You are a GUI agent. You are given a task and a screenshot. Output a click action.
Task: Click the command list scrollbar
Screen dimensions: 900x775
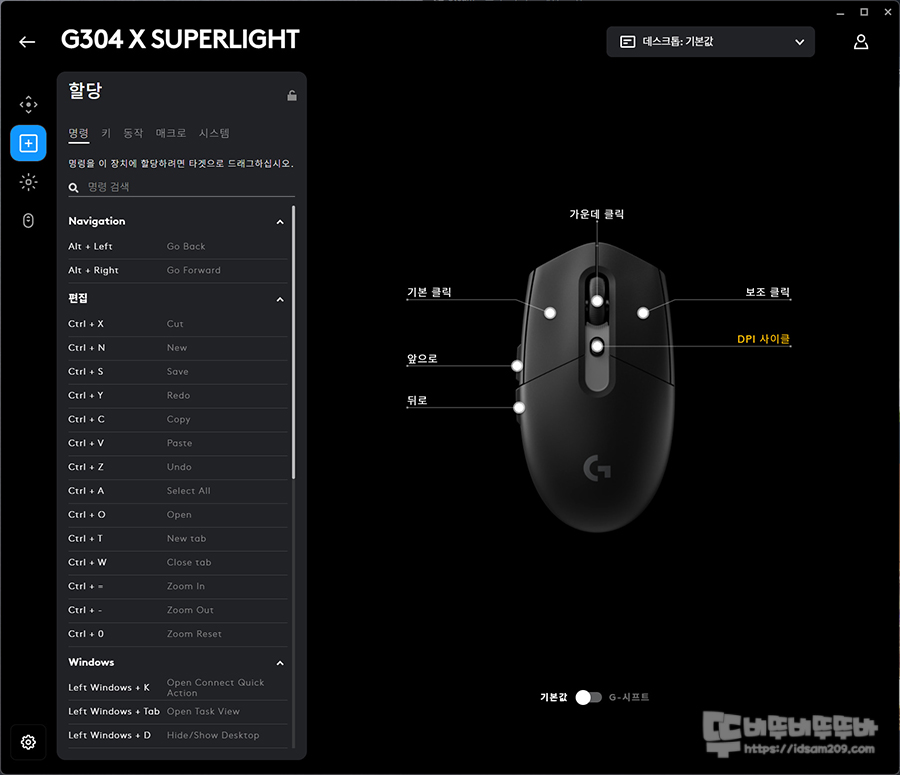point(293,342)
